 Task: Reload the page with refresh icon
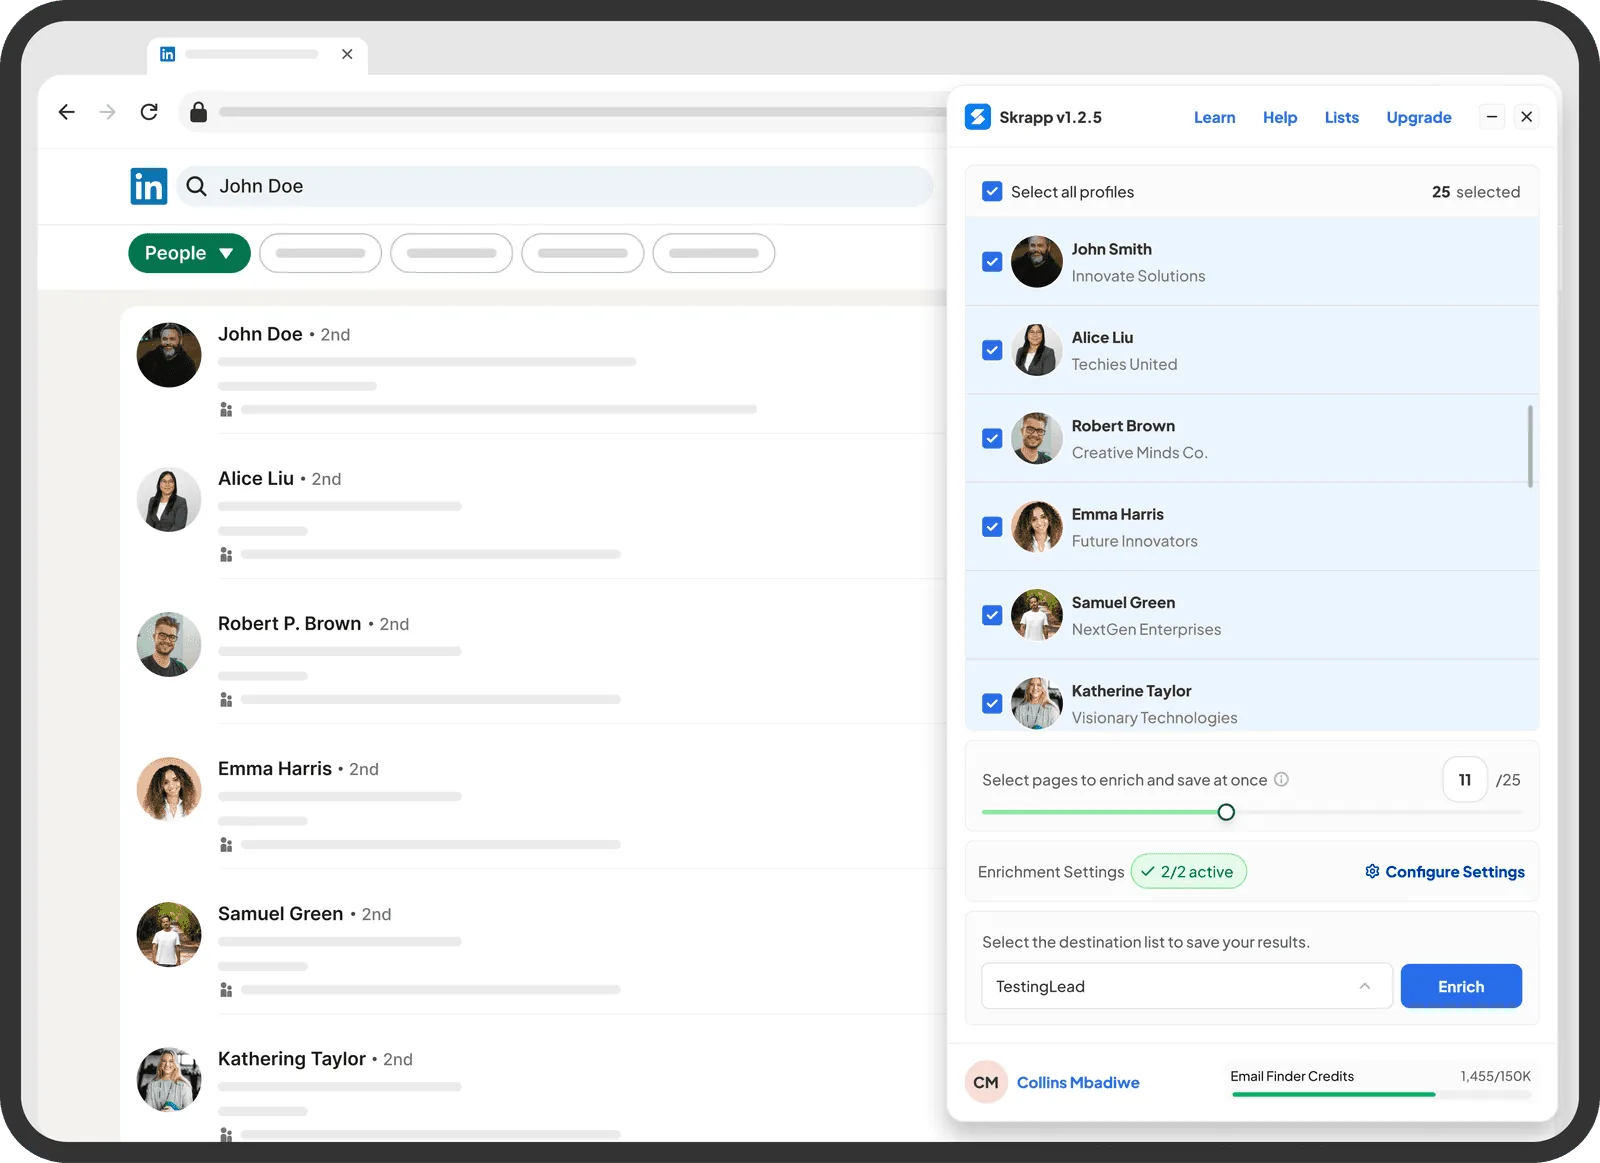coord(149,112)
